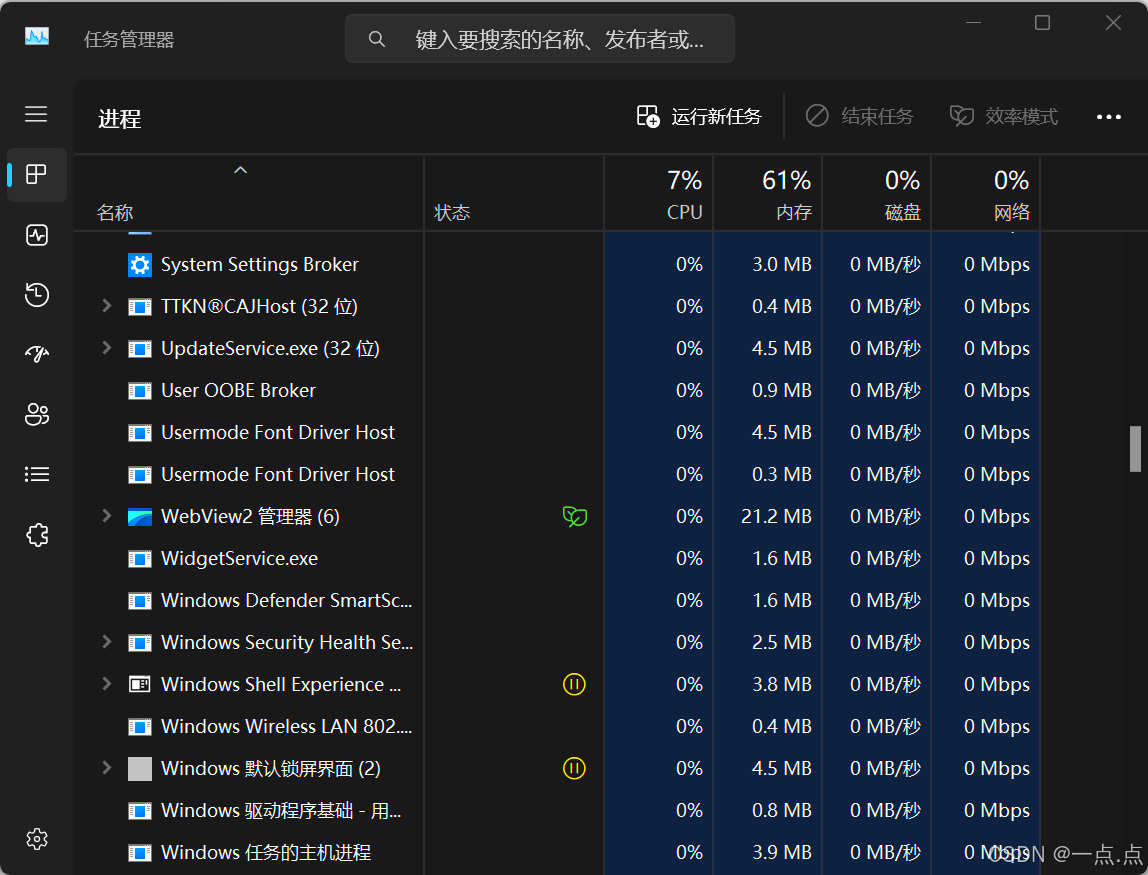Click the vertical scrollbar thumb
The width and height of the screenshot is (1148, 875).
click(x=1135, y=449)
